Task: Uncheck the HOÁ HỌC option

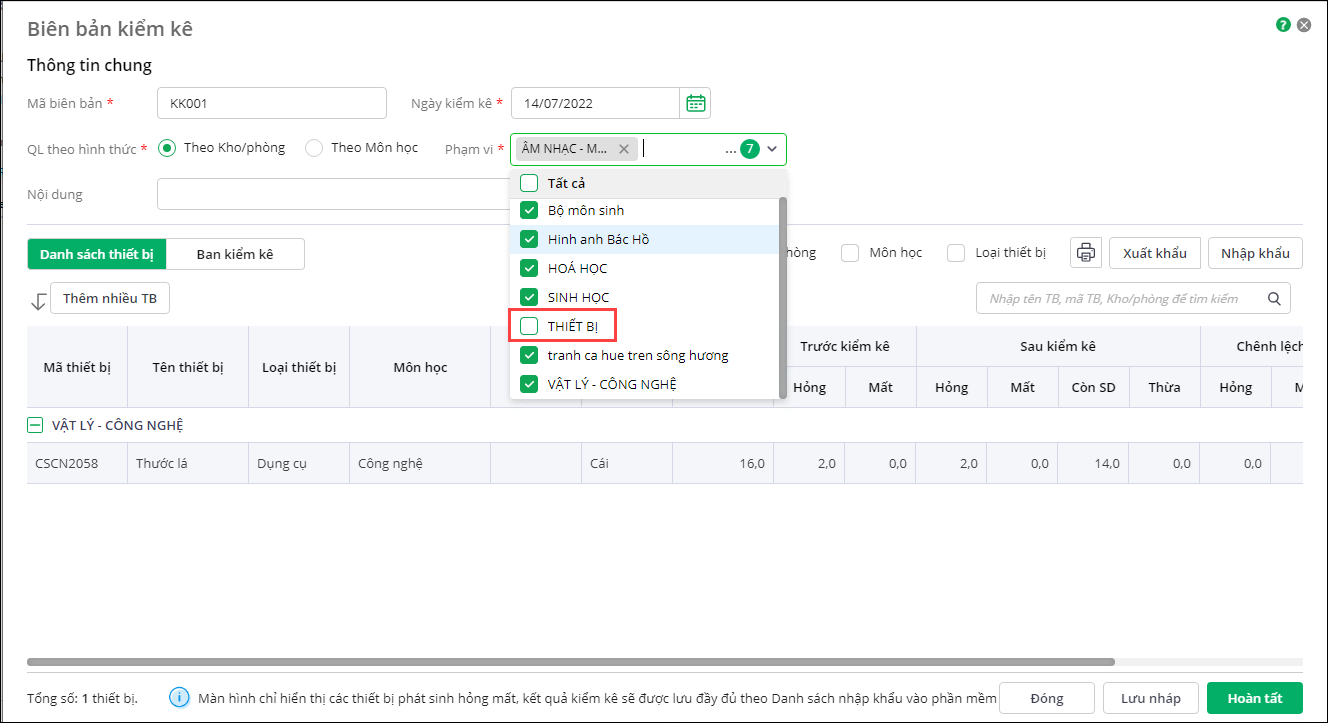Action: pyautogui.click(x=529, y=268)
